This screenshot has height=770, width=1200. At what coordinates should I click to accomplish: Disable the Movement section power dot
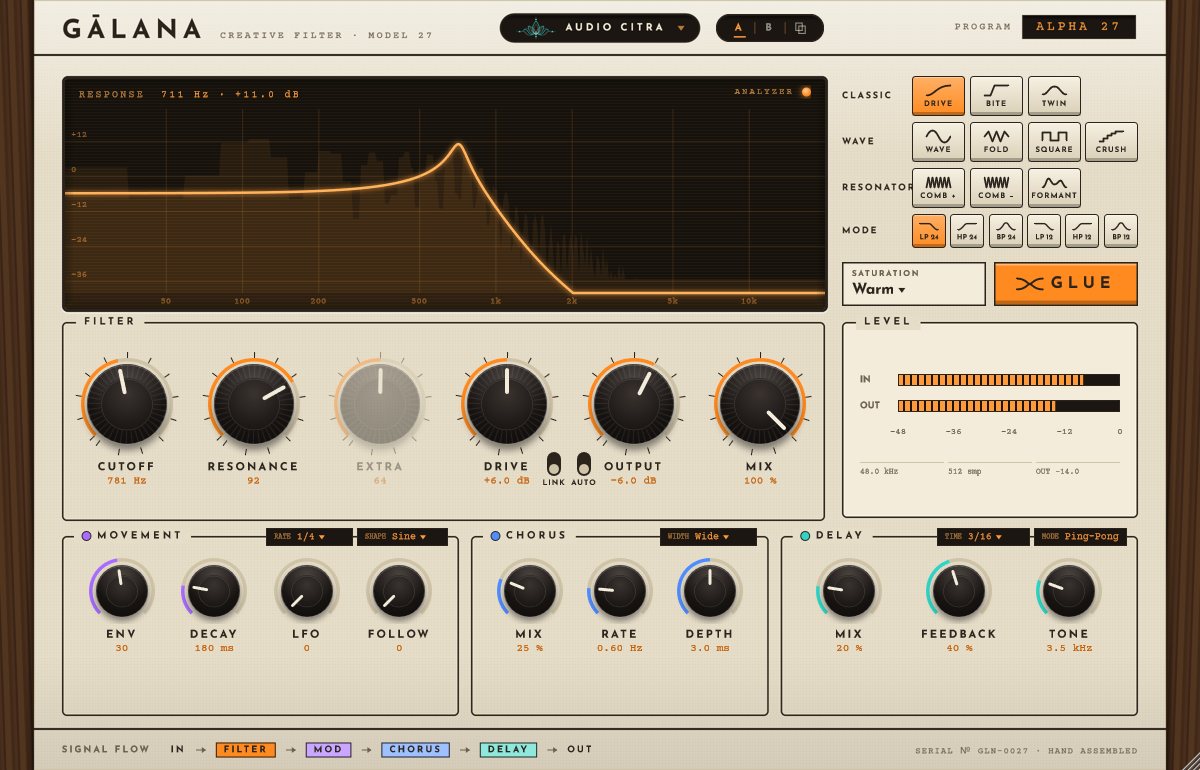(x=86, y=536)
